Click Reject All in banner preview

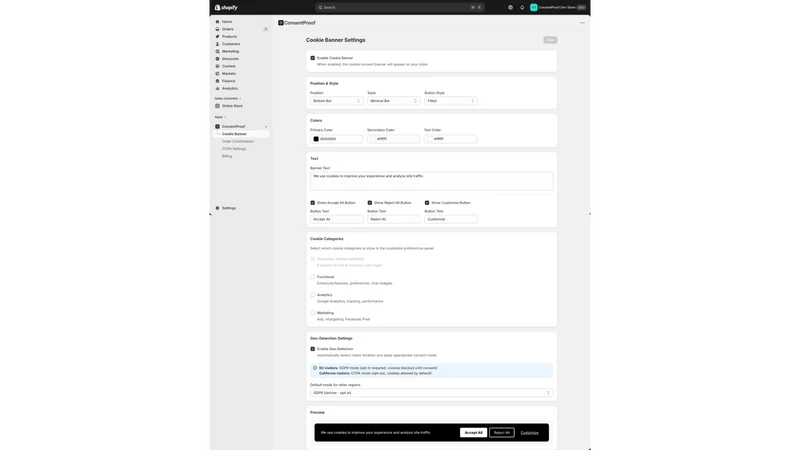502,432
